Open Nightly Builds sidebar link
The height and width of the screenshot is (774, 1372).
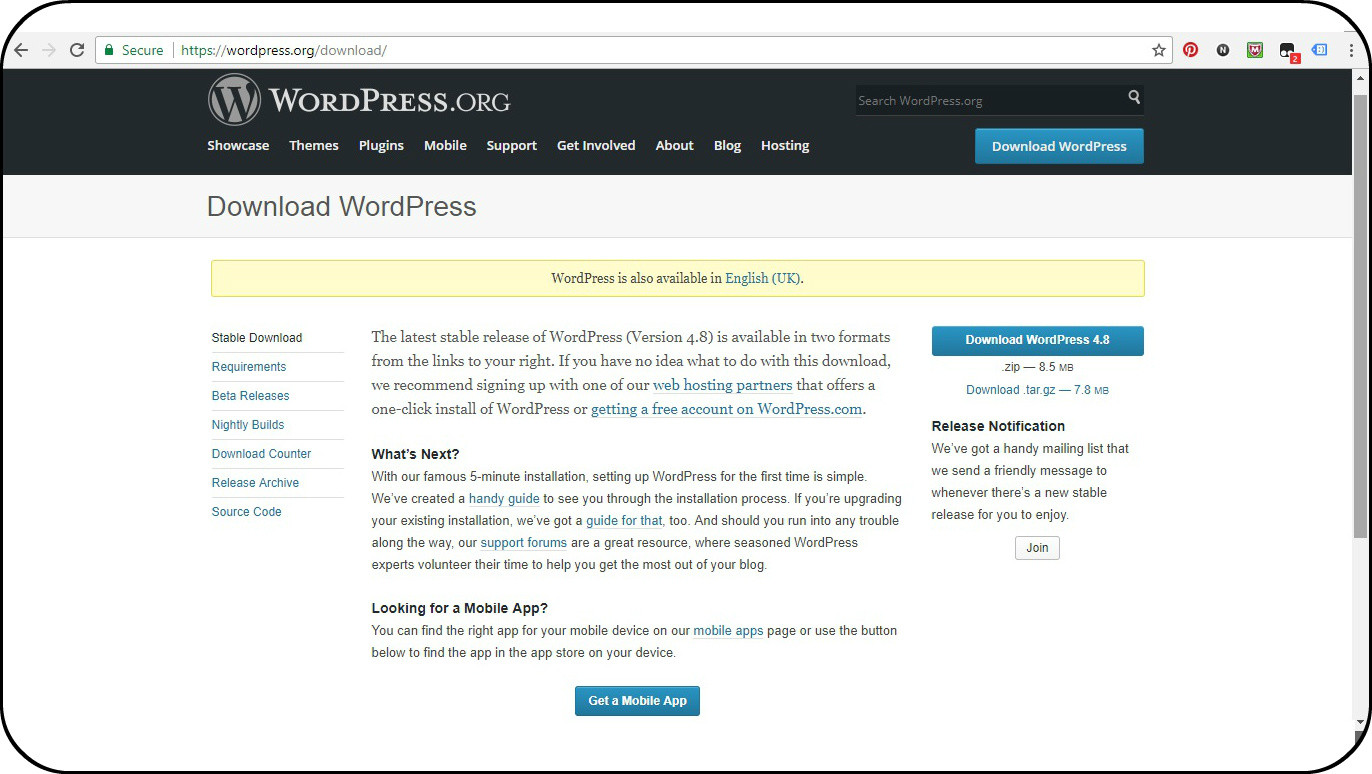coord(248,425)
